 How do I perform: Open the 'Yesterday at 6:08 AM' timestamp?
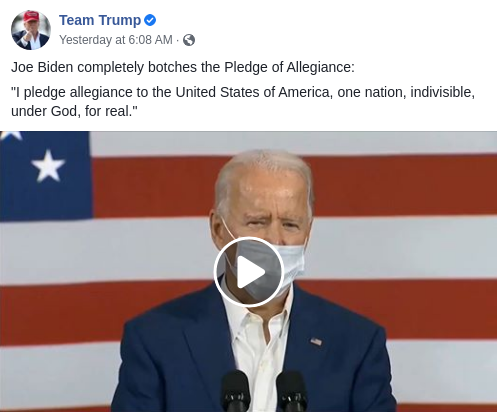[116, 40]
